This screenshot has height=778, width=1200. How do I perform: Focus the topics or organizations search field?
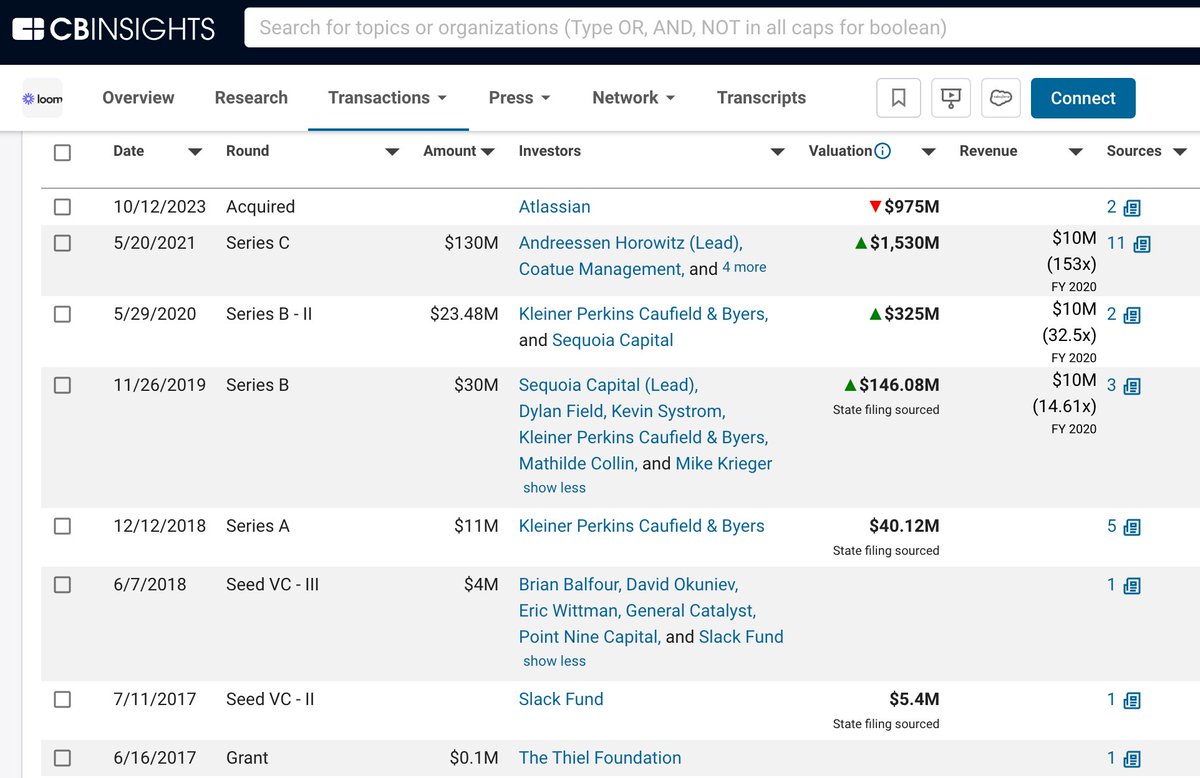point(721,28)
